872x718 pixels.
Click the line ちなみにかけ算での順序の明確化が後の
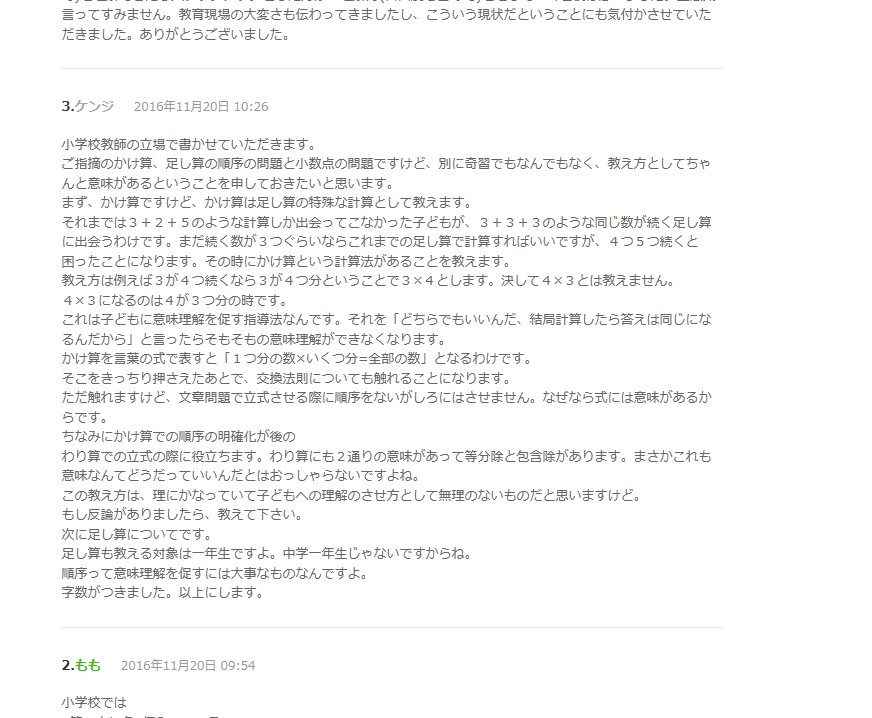[x=179, y=437]
